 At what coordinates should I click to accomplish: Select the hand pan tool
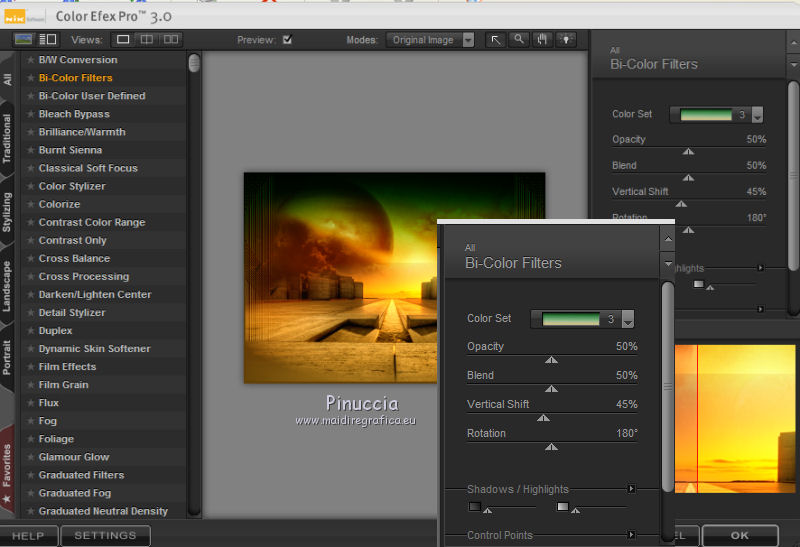[x=543, y=40]
